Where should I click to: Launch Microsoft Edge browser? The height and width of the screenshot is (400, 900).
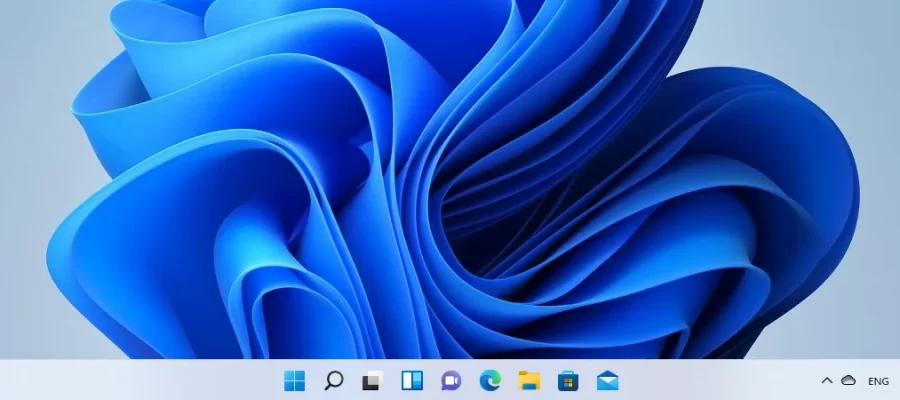pos(490,380)
